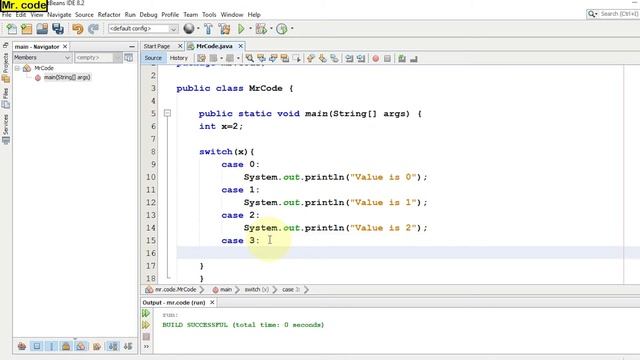Screen dimensions: 640x360
Task: Toggle Bookmark icon in editor toolbar
Action: coord(334,58)
